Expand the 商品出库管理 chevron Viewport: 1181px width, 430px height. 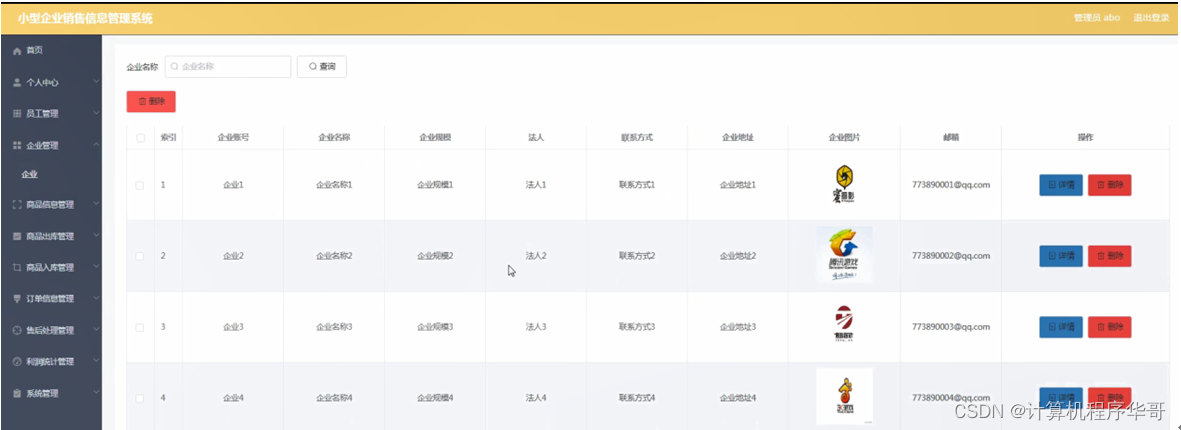96,236
